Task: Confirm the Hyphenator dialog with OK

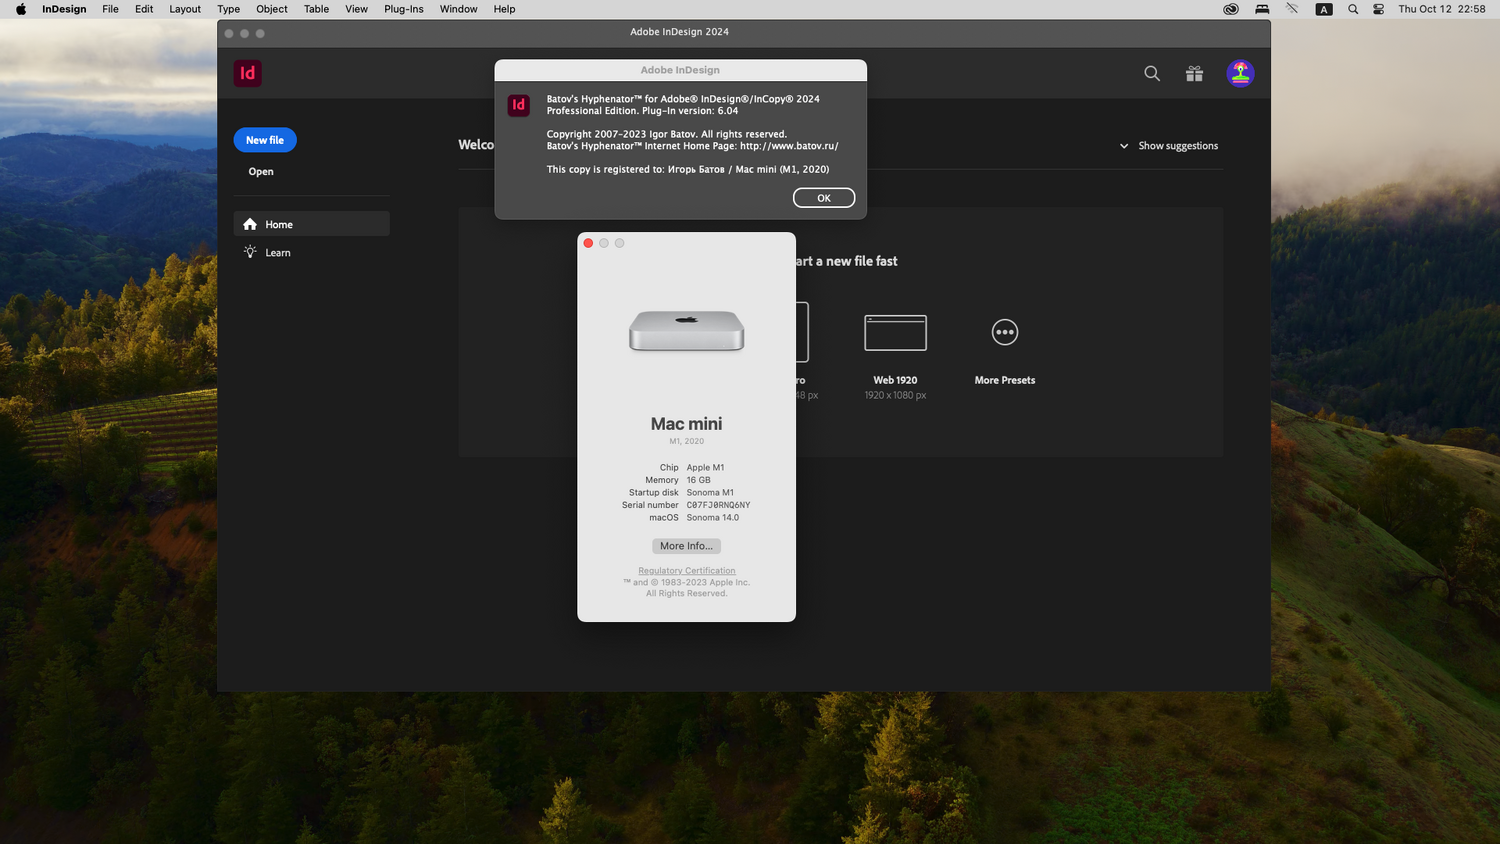Action: [x=824, y=198]
